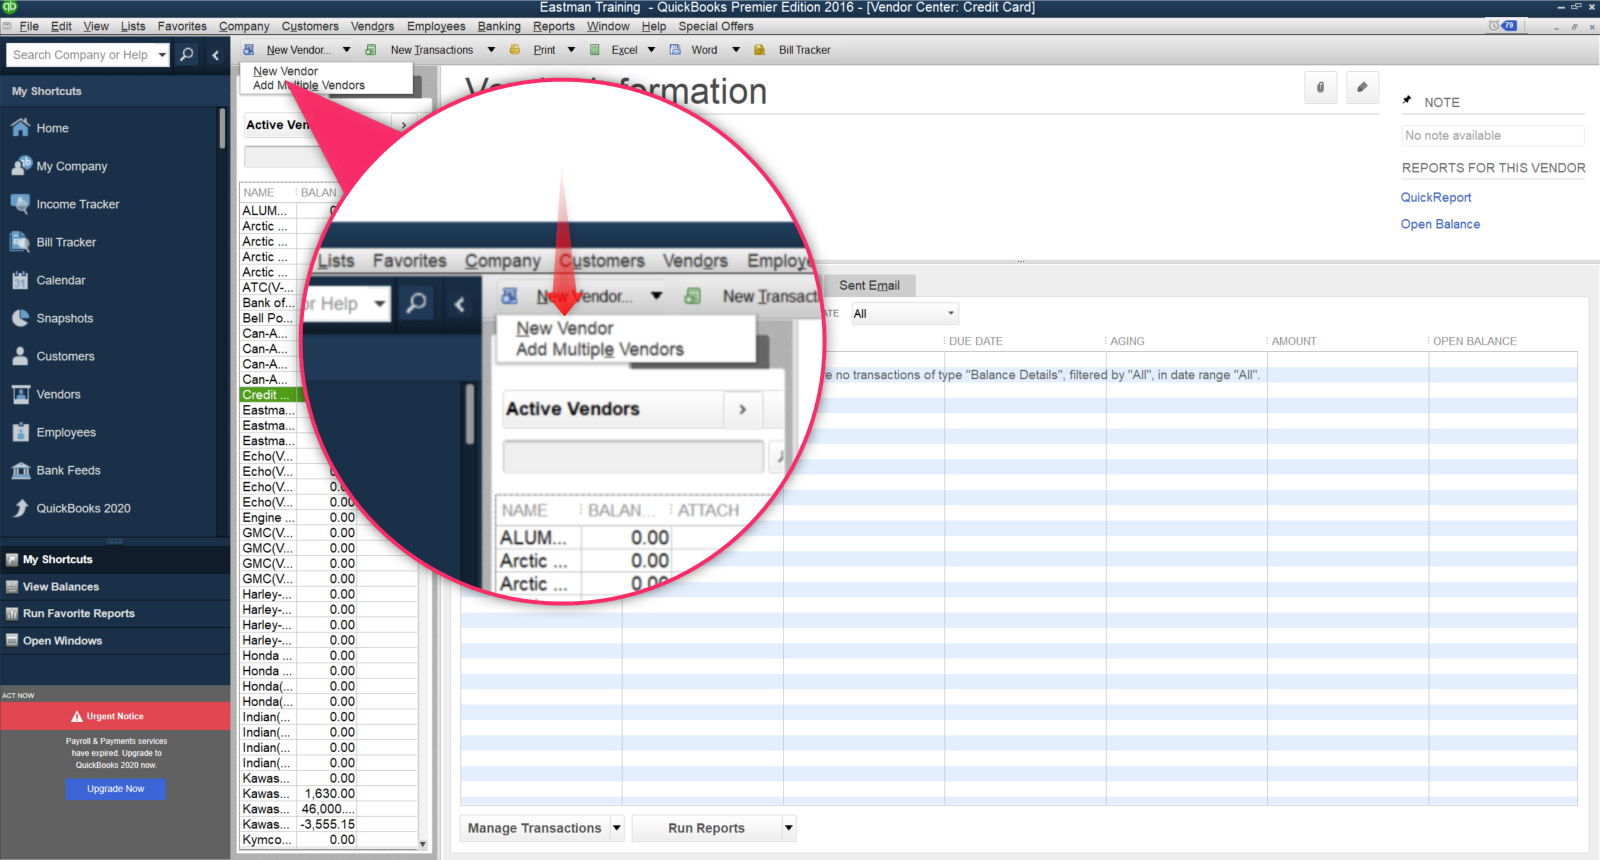The image size is (1600, 860).
Task: Sort by the DUE DATE column header
Action: (975, 341)
